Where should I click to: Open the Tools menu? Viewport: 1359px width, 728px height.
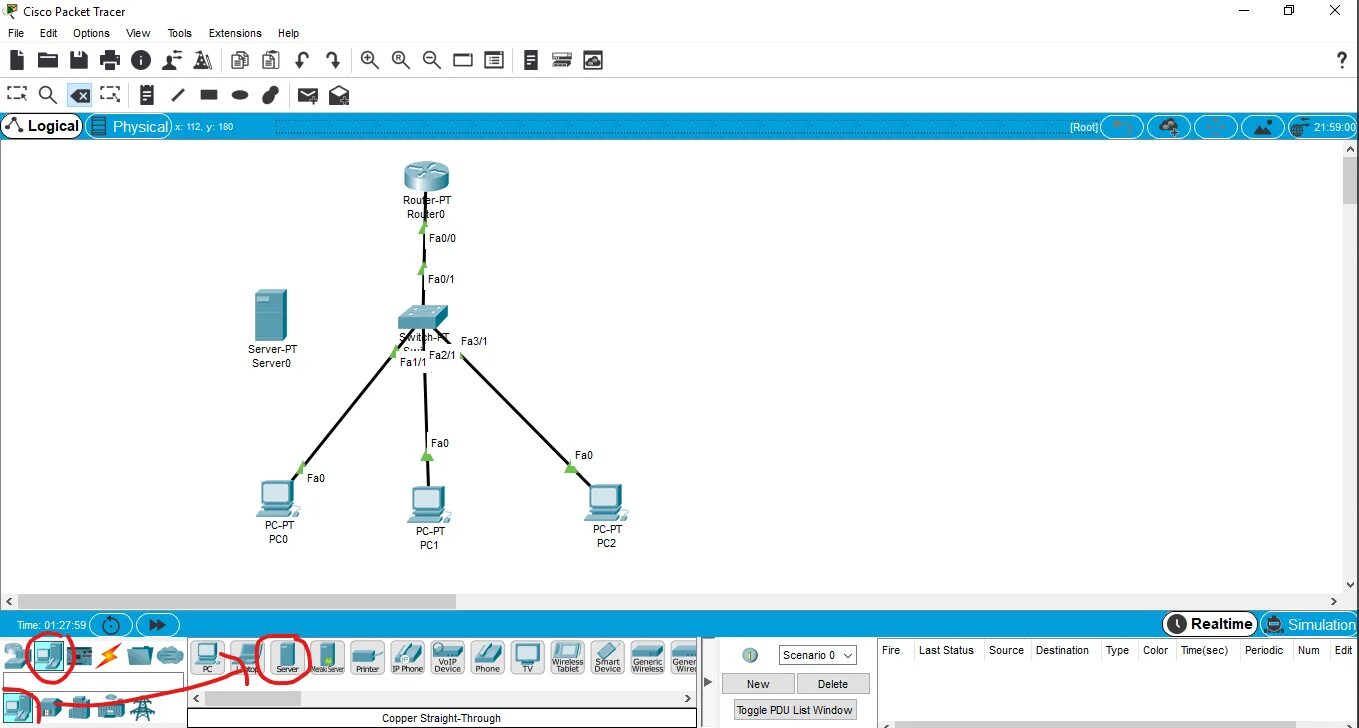pyautogui.click(x=179, y=33)
